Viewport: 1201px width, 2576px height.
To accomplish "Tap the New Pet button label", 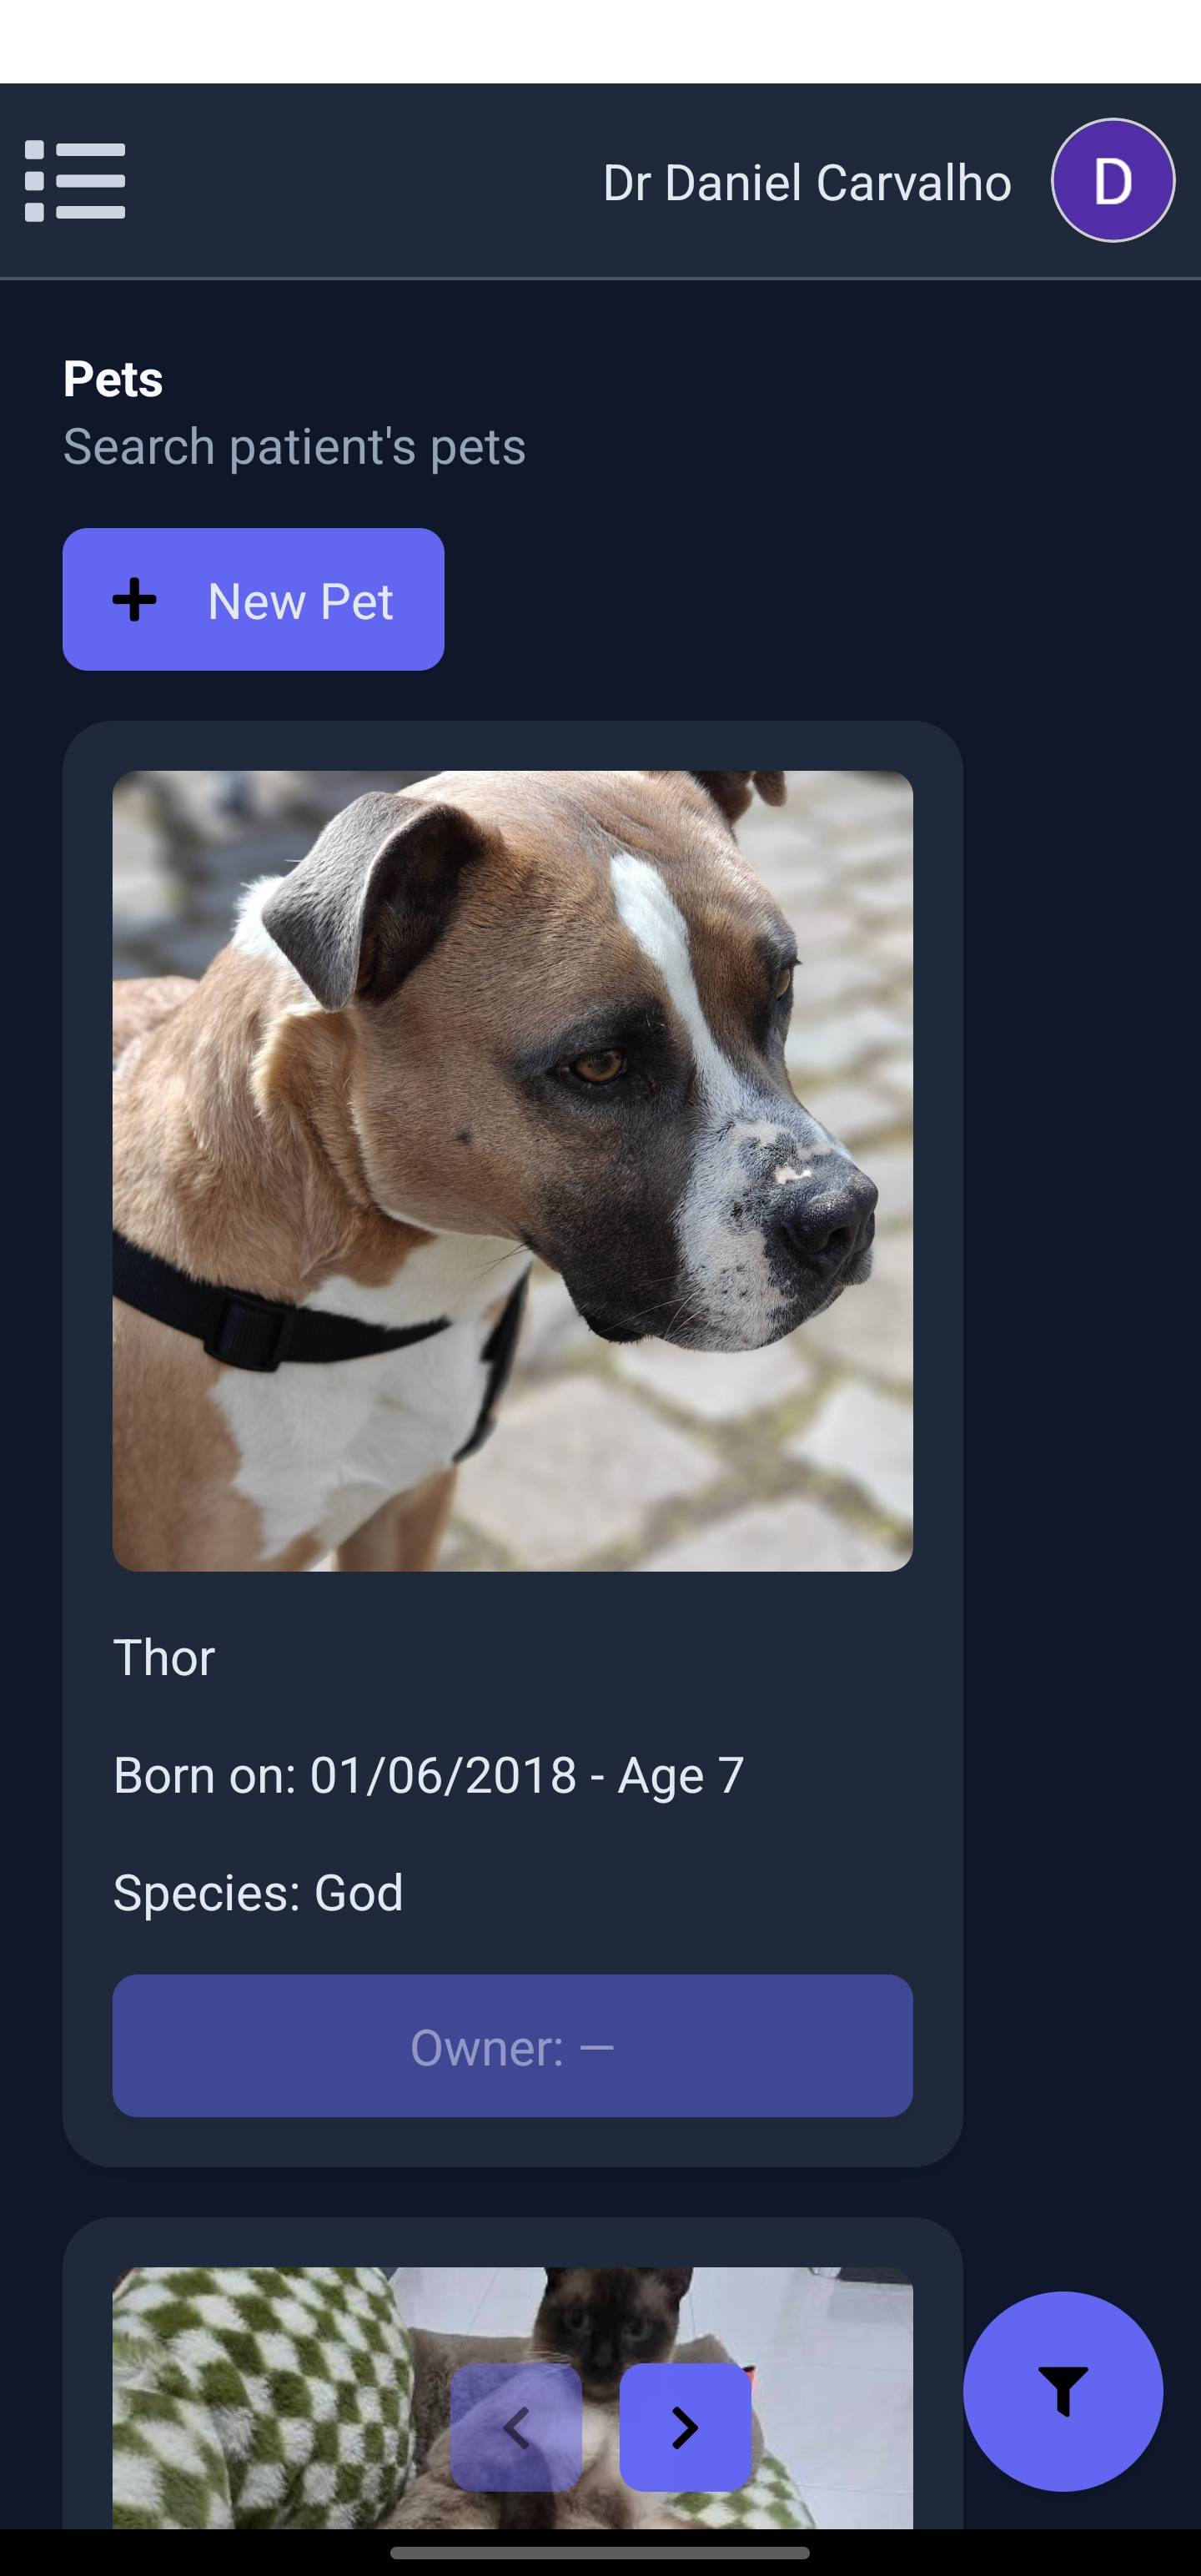I will [x=300, y=601].
